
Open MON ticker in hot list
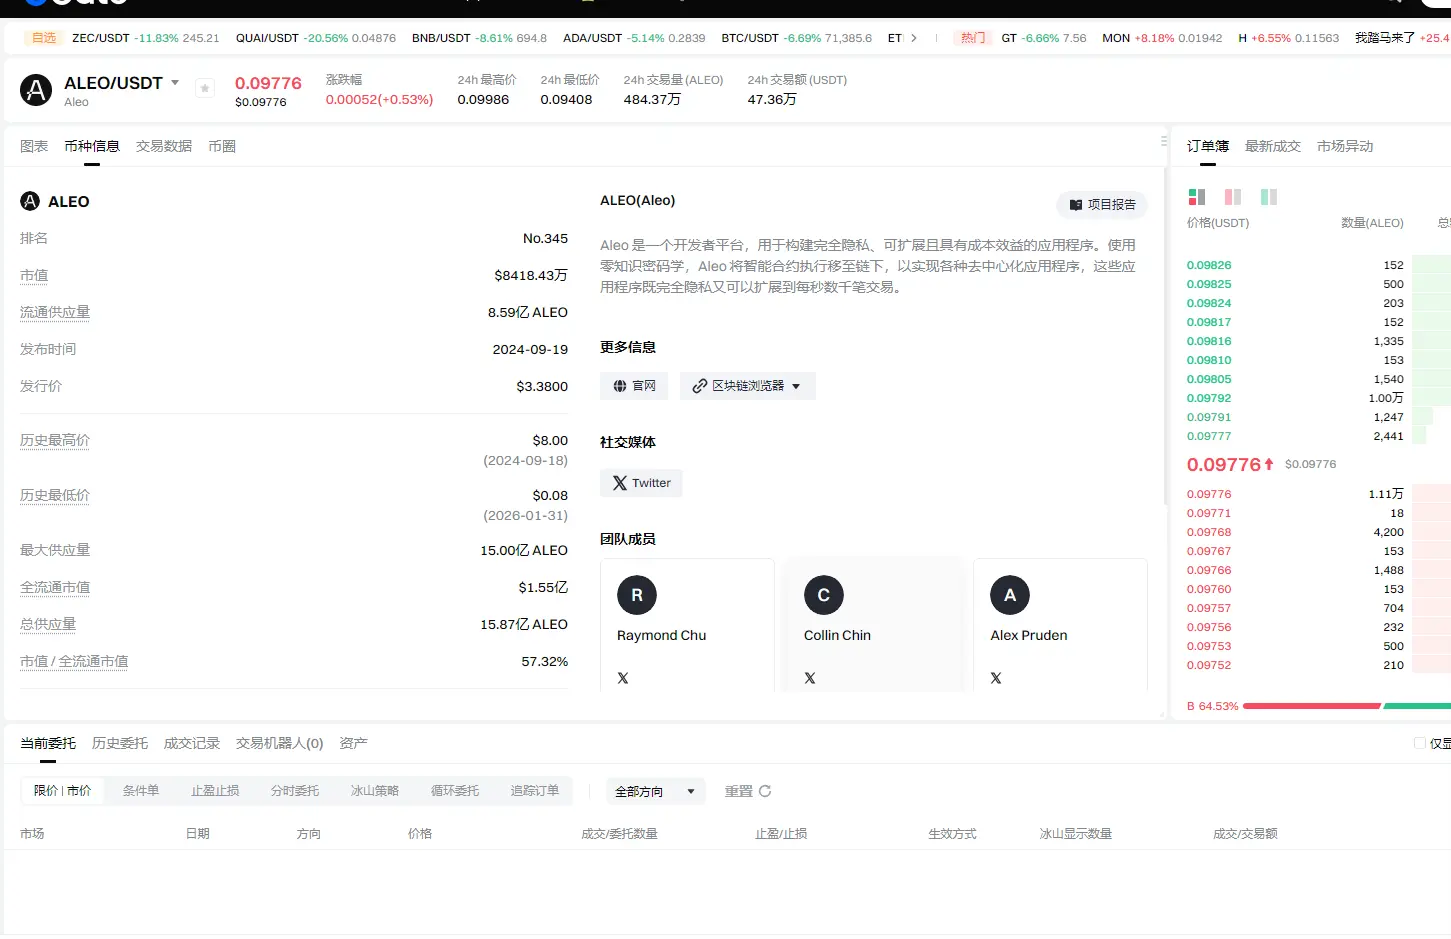click(x=1162, y=38)
